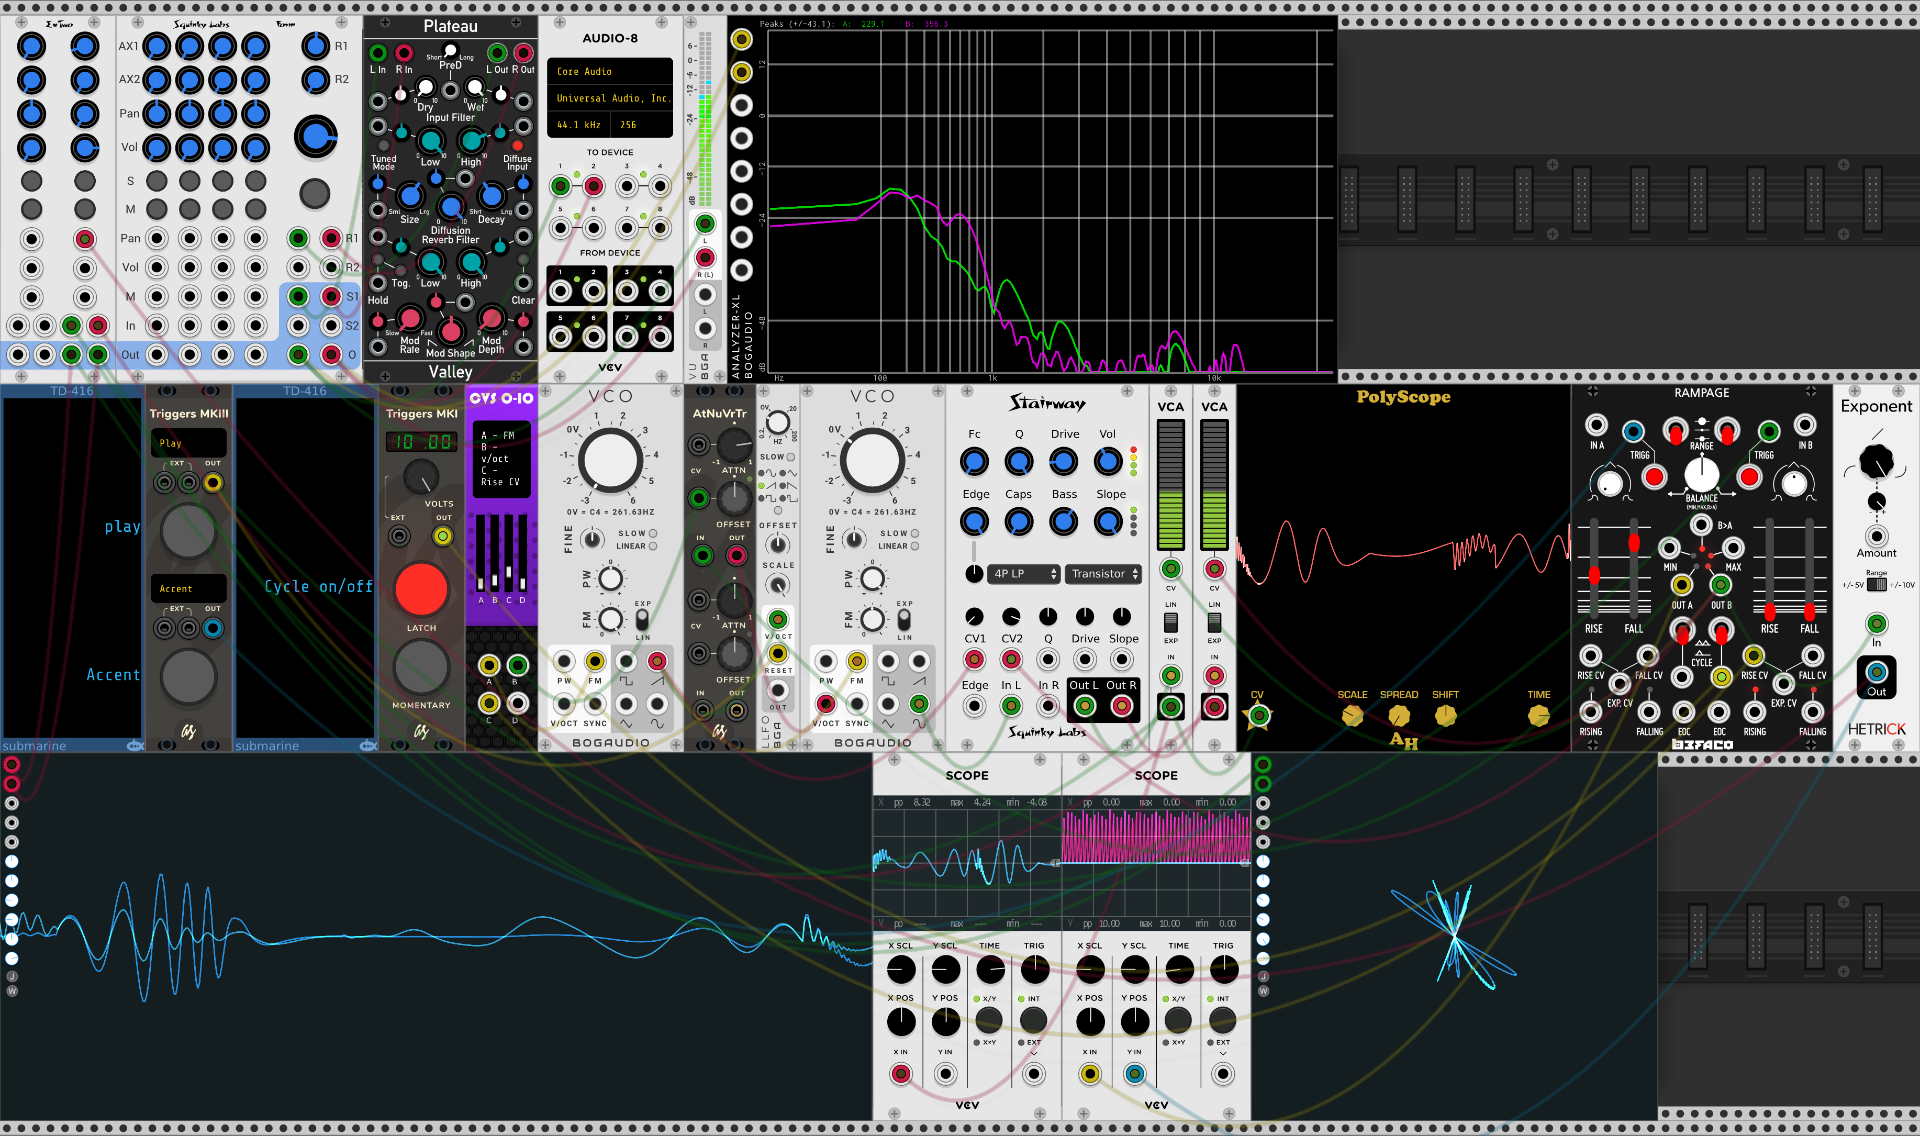Toggle SLOW on VCO beside CVS 0-10
The height and width of the screenshot is (1136, 1920).
pos(652,534)
